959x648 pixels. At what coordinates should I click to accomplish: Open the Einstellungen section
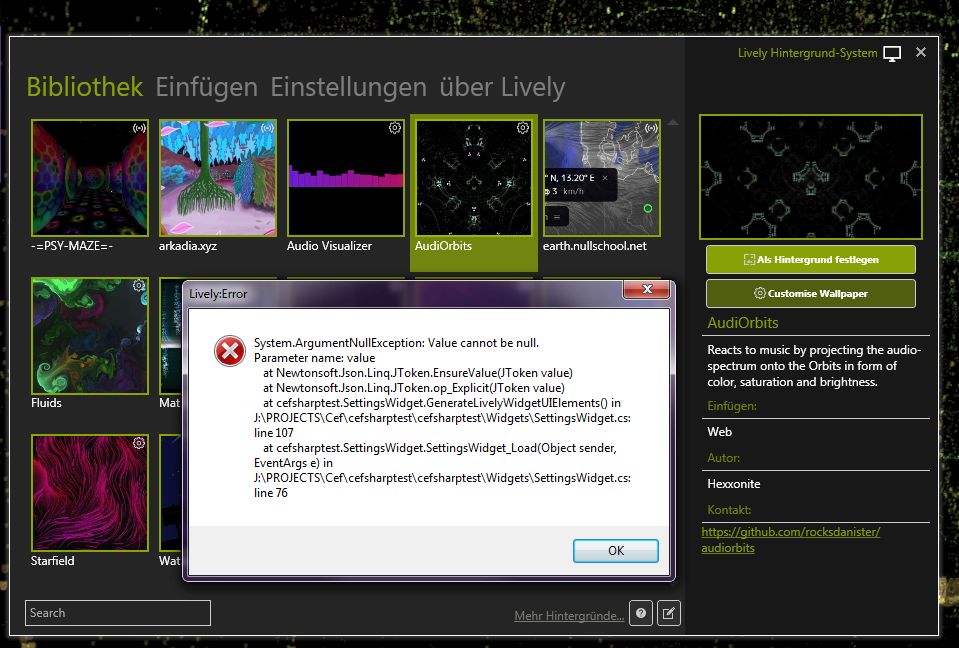pyautogui.click(x=345, y=87)
